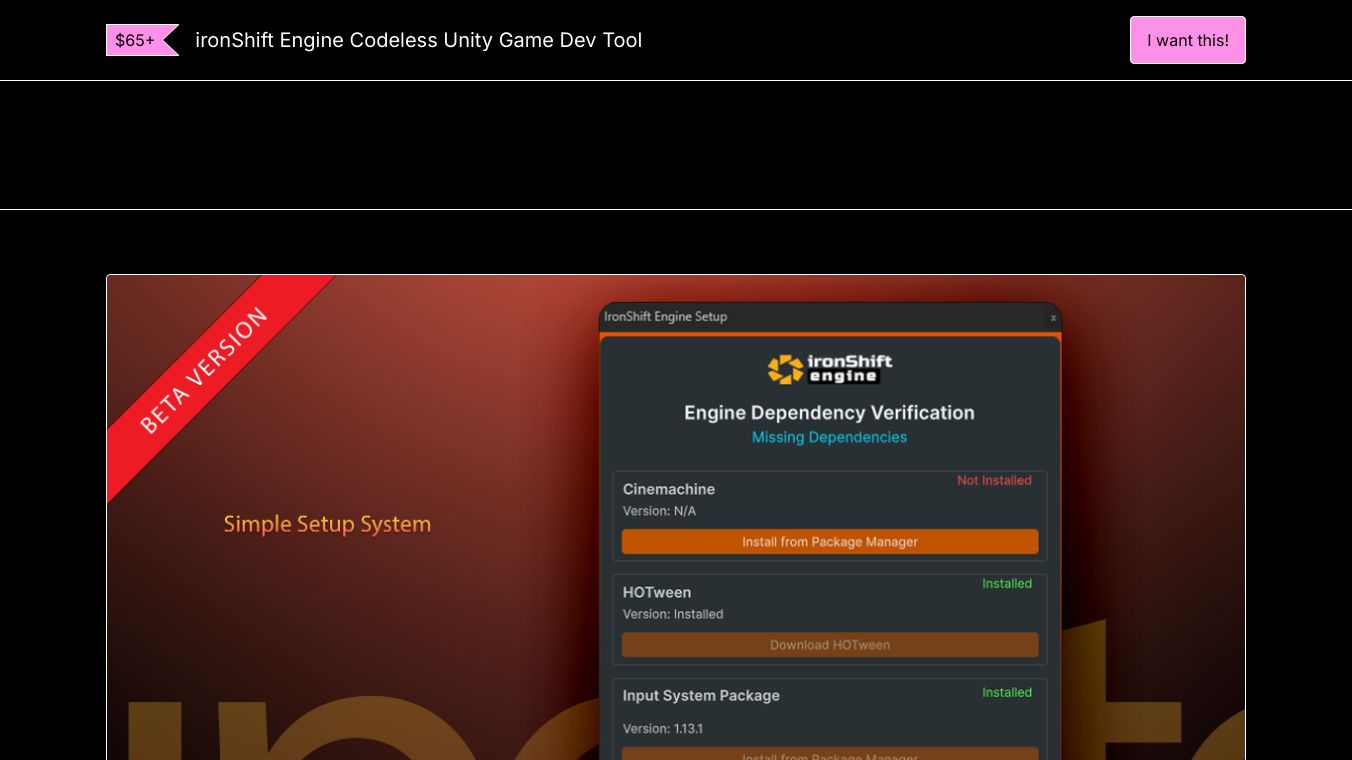Click the "Installed" status in the HOTween row
Viewport: 1352px width, 760px height.
1007,584
